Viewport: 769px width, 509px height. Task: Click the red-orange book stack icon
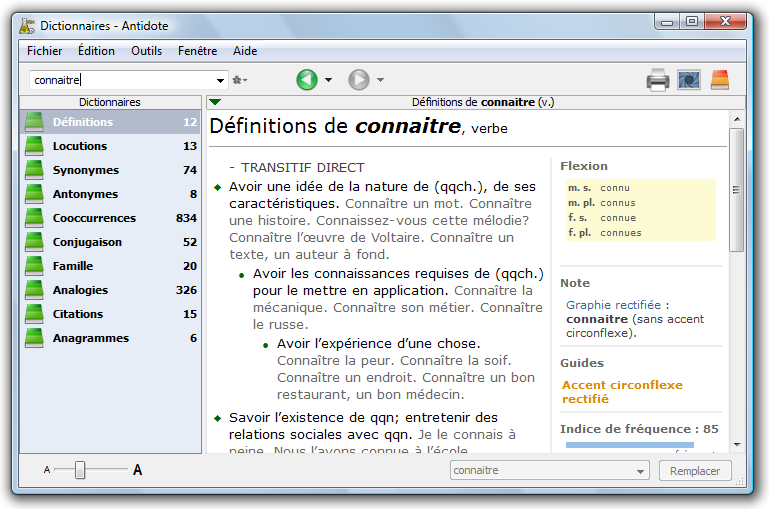tap(720, 80)
